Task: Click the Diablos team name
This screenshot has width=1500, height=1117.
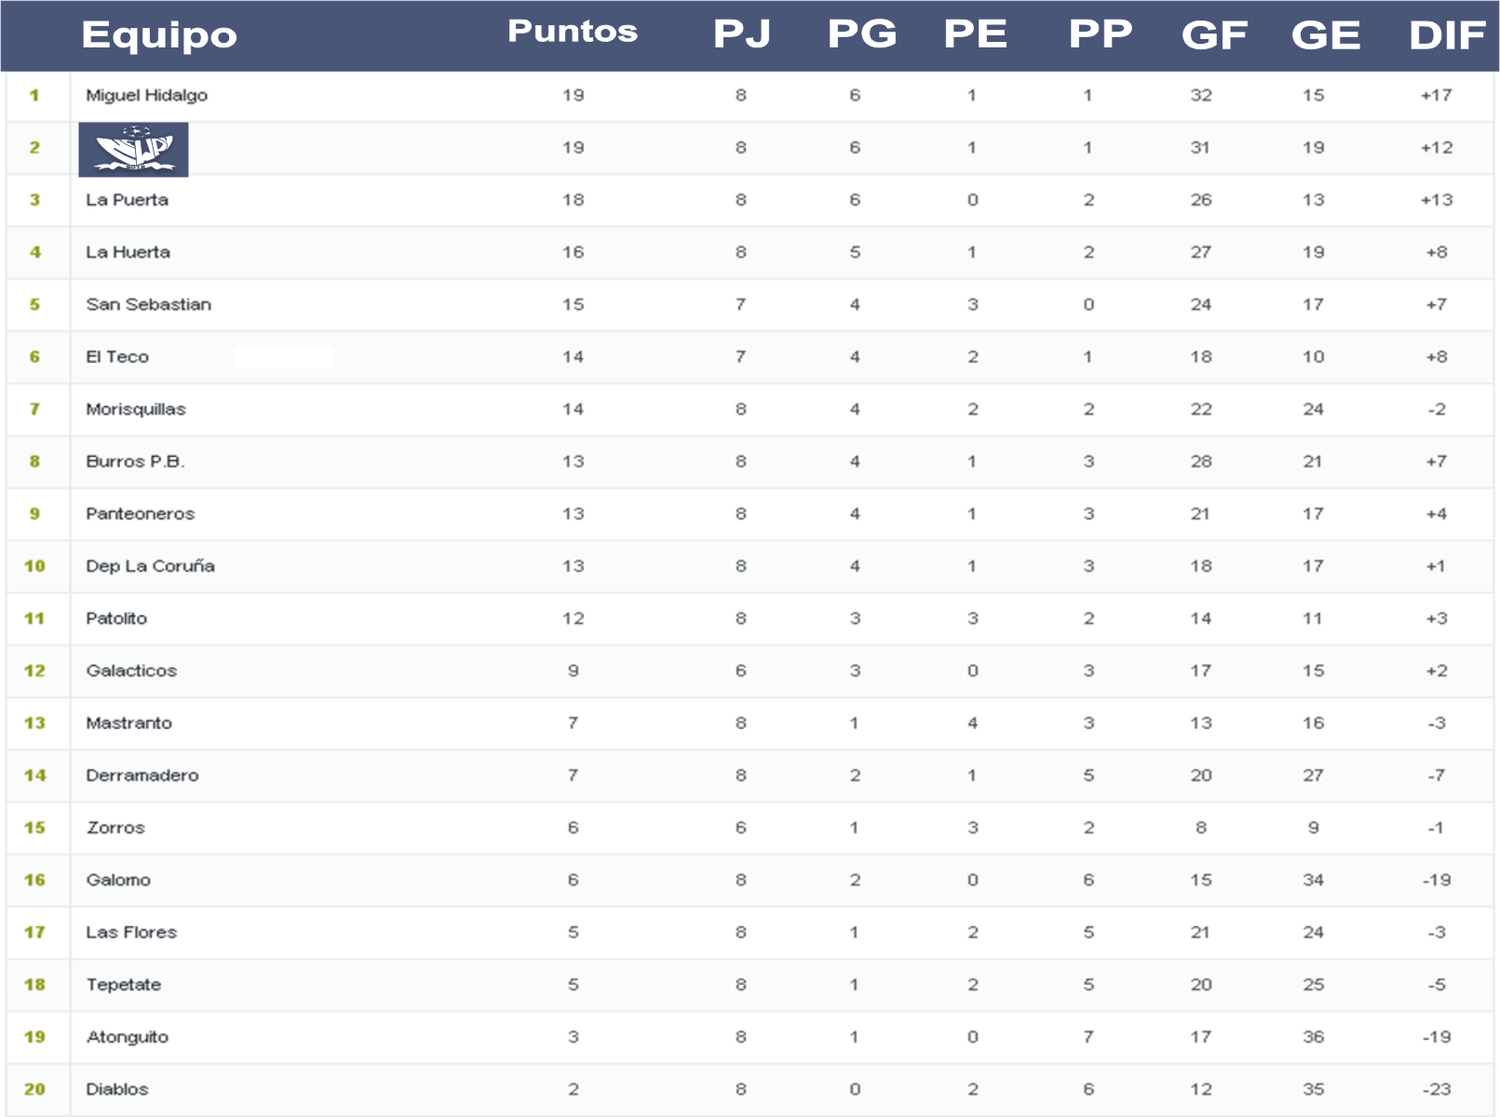Action: 117,1089
